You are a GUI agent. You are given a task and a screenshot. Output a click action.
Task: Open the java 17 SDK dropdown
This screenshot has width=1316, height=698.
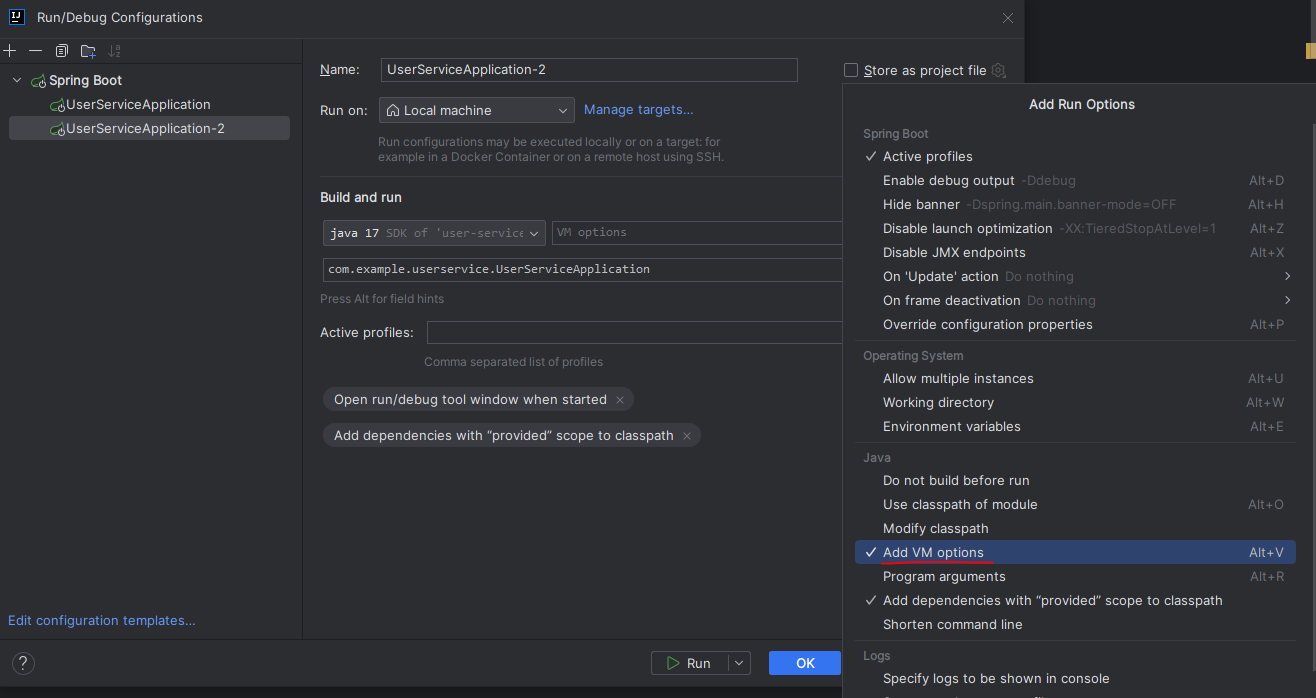pyautogui.click(x=434, y=232)
